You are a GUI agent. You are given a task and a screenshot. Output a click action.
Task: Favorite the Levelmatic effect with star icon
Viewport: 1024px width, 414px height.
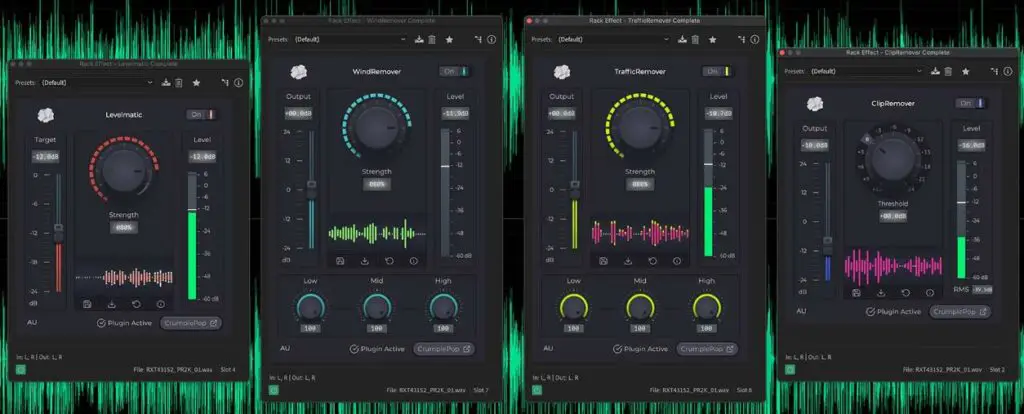point(196,83)
